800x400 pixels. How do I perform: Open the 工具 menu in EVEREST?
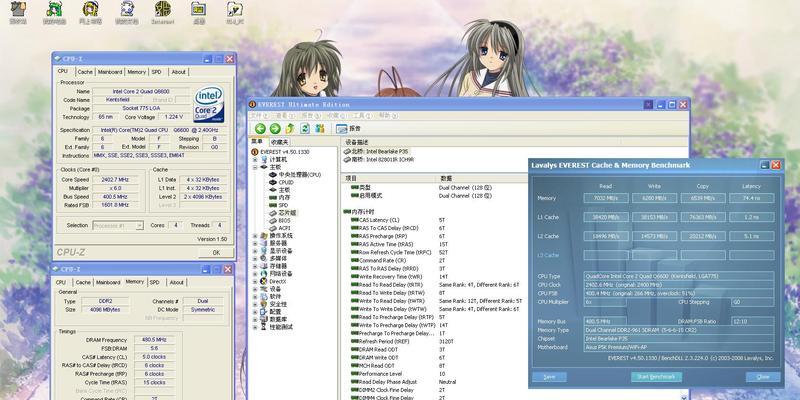click(x=361, y=116)
